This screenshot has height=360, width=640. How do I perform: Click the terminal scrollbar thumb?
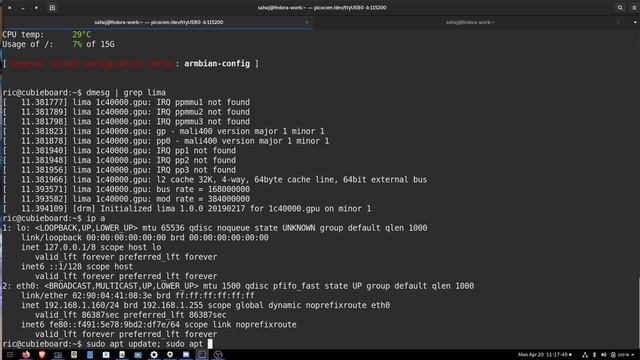tap(638, 313)
